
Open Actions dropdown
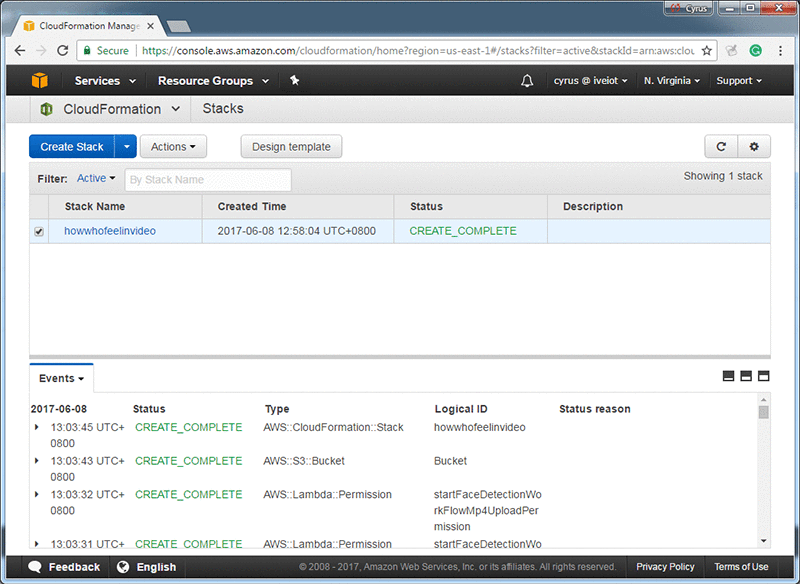(173, 147)
